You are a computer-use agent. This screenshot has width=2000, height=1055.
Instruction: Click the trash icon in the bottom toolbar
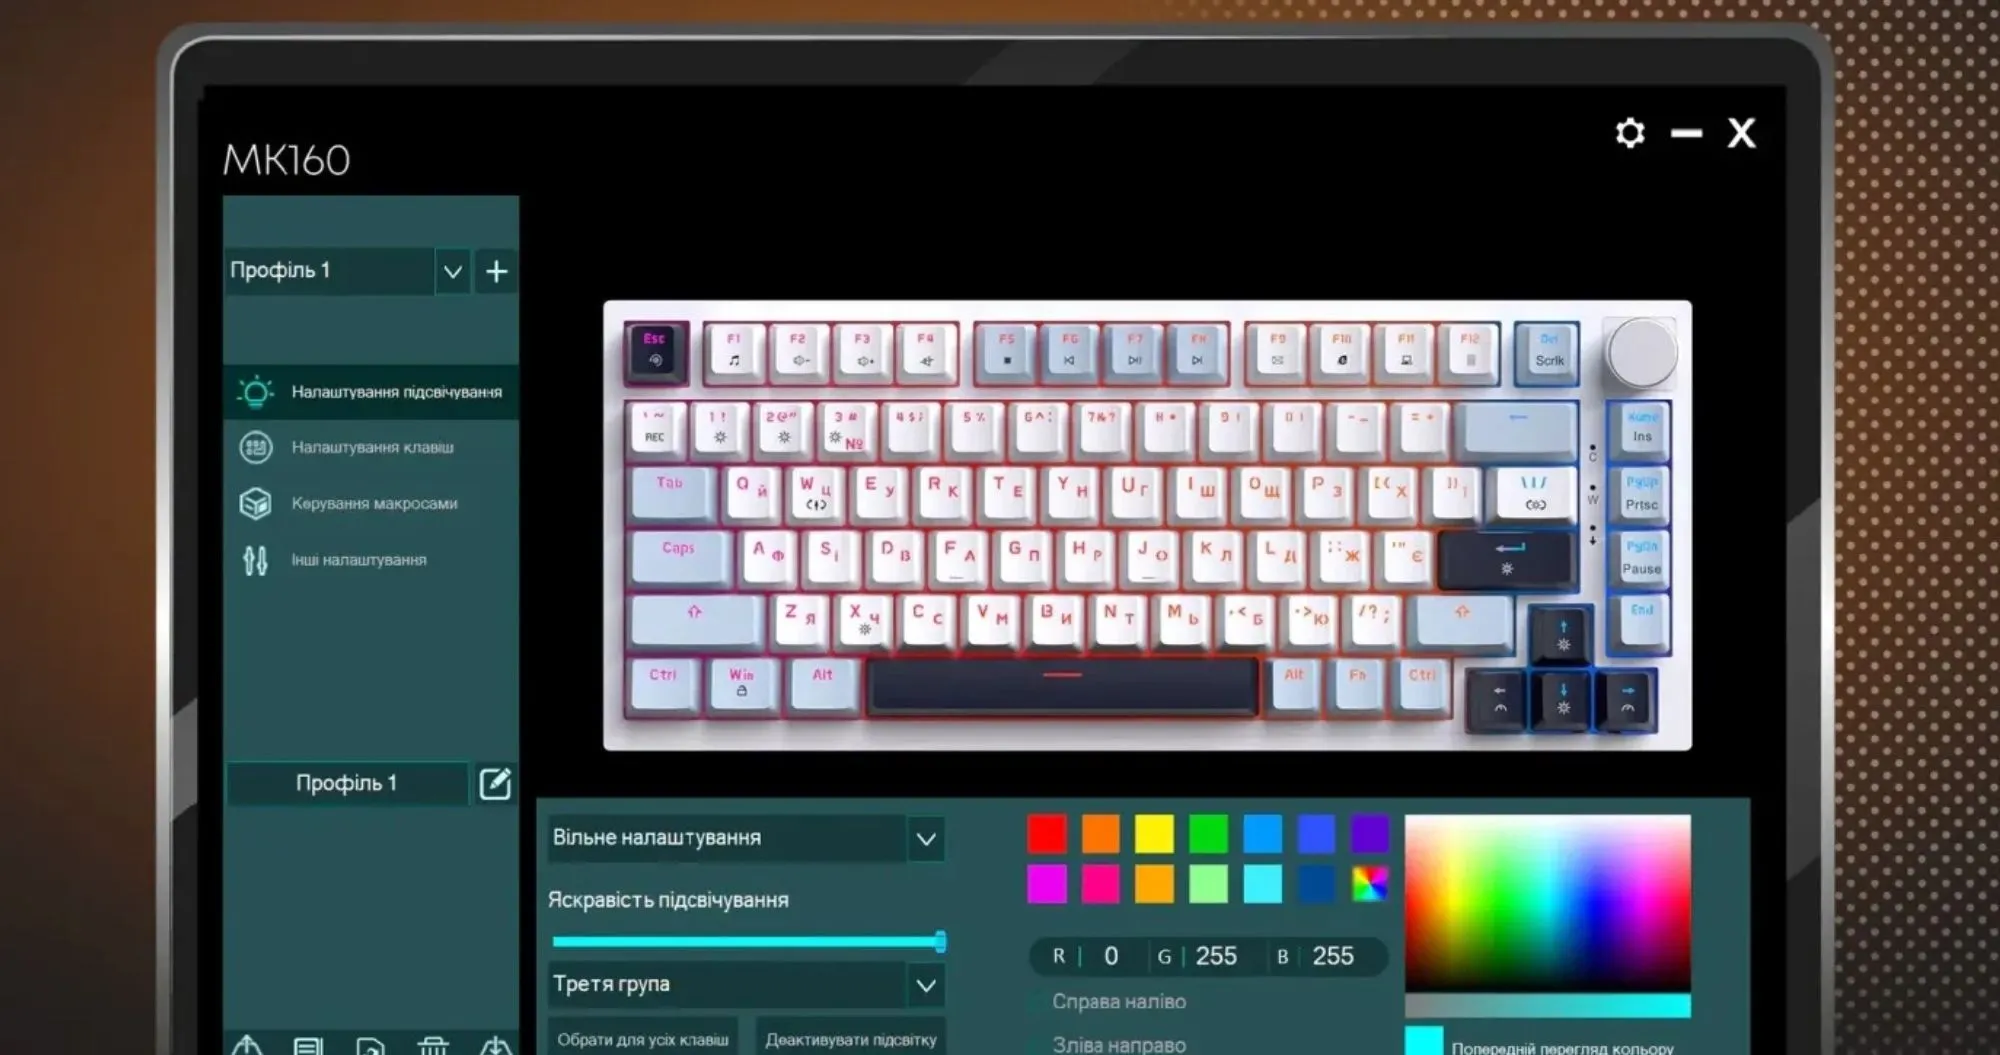[x=433, y=1045]
